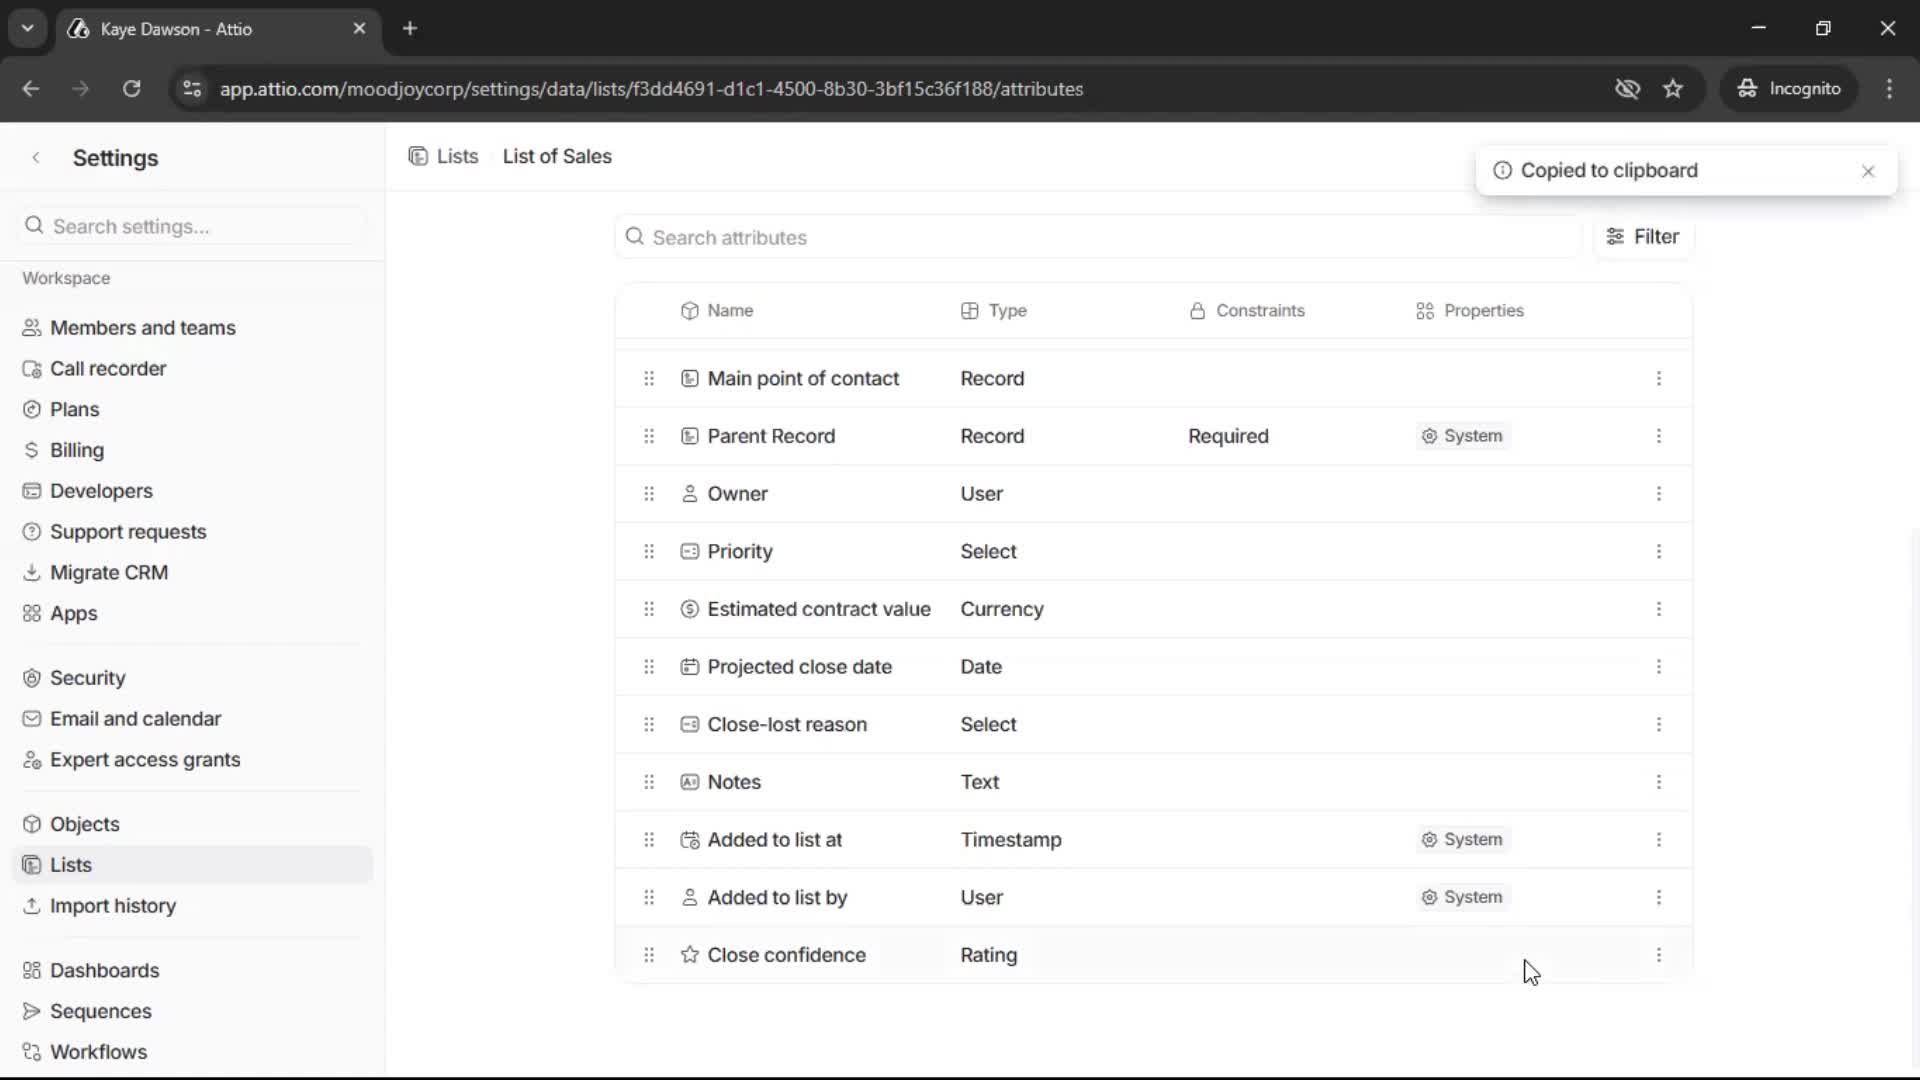Switch to the Lists tab
Image resolution: width=1920 pixels, height=1080 pixels.
pyautogui.click(x=455, y=156)
